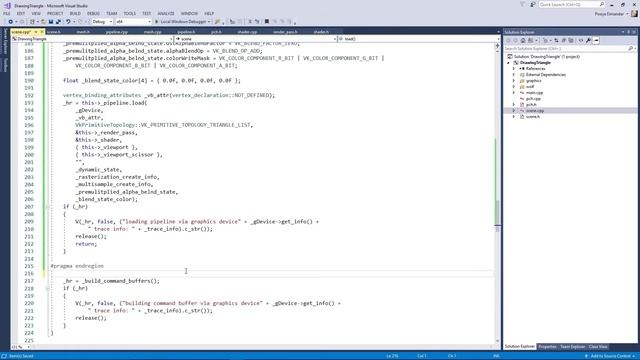This screenshot has height=360, width=640.
Task: Switch to the Class View bottom tab
Action: coord(598,347)
